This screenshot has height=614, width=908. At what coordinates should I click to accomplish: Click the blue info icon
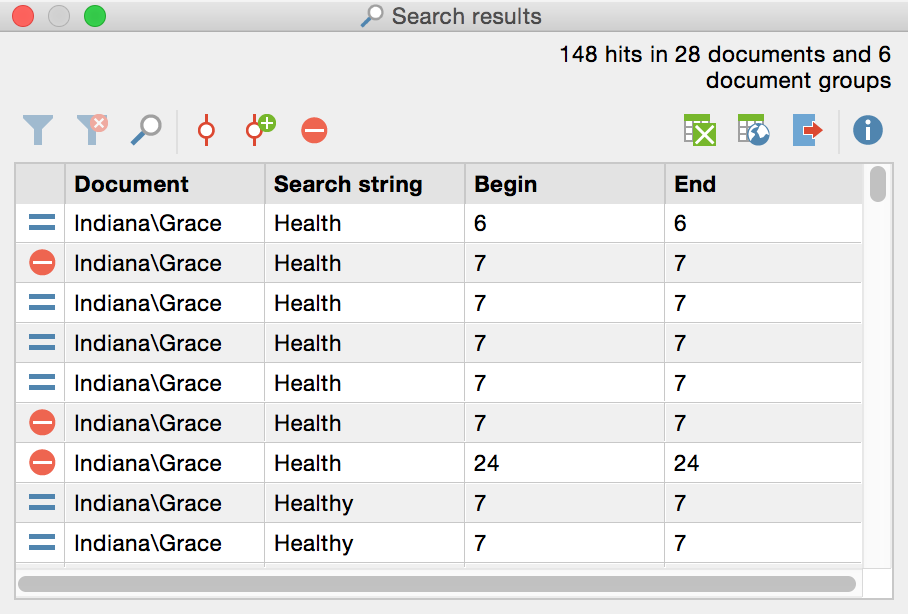[x=867, y=130]
